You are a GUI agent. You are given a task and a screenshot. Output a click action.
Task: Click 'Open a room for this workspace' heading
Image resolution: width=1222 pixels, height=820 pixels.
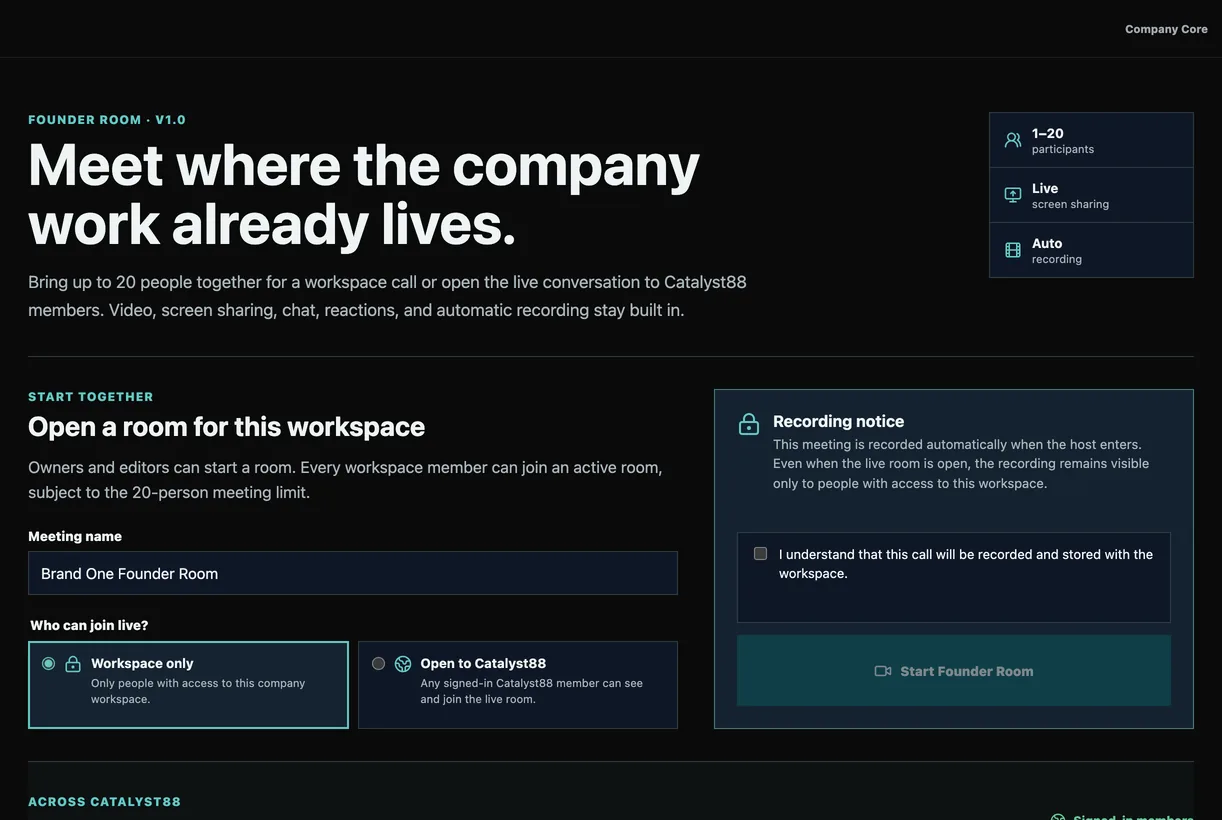pyautogui.click(x=227, y=427)
